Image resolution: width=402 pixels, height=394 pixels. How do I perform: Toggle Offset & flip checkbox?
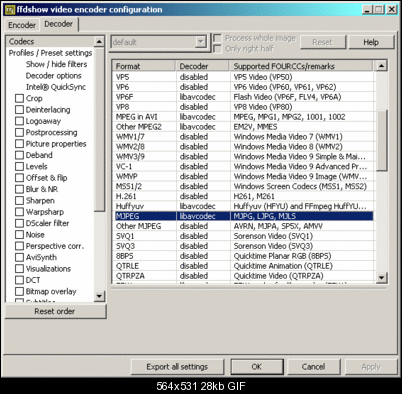(x=20, y=178)
